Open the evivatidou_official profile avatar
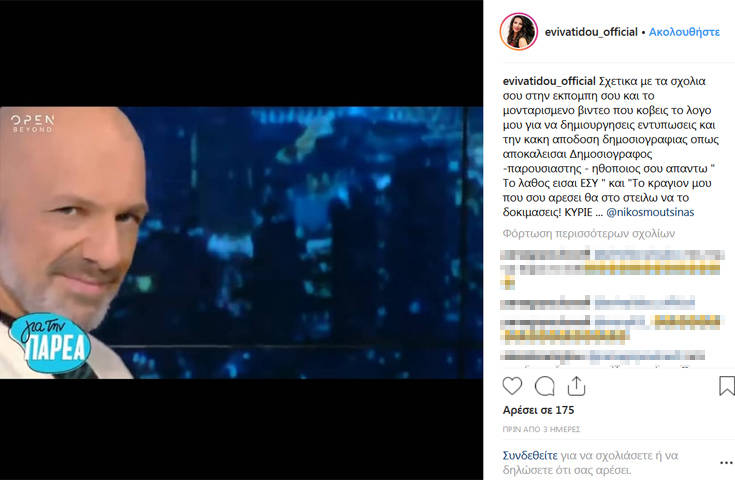Screen dimensions: 735x480 tap(518, 31)
